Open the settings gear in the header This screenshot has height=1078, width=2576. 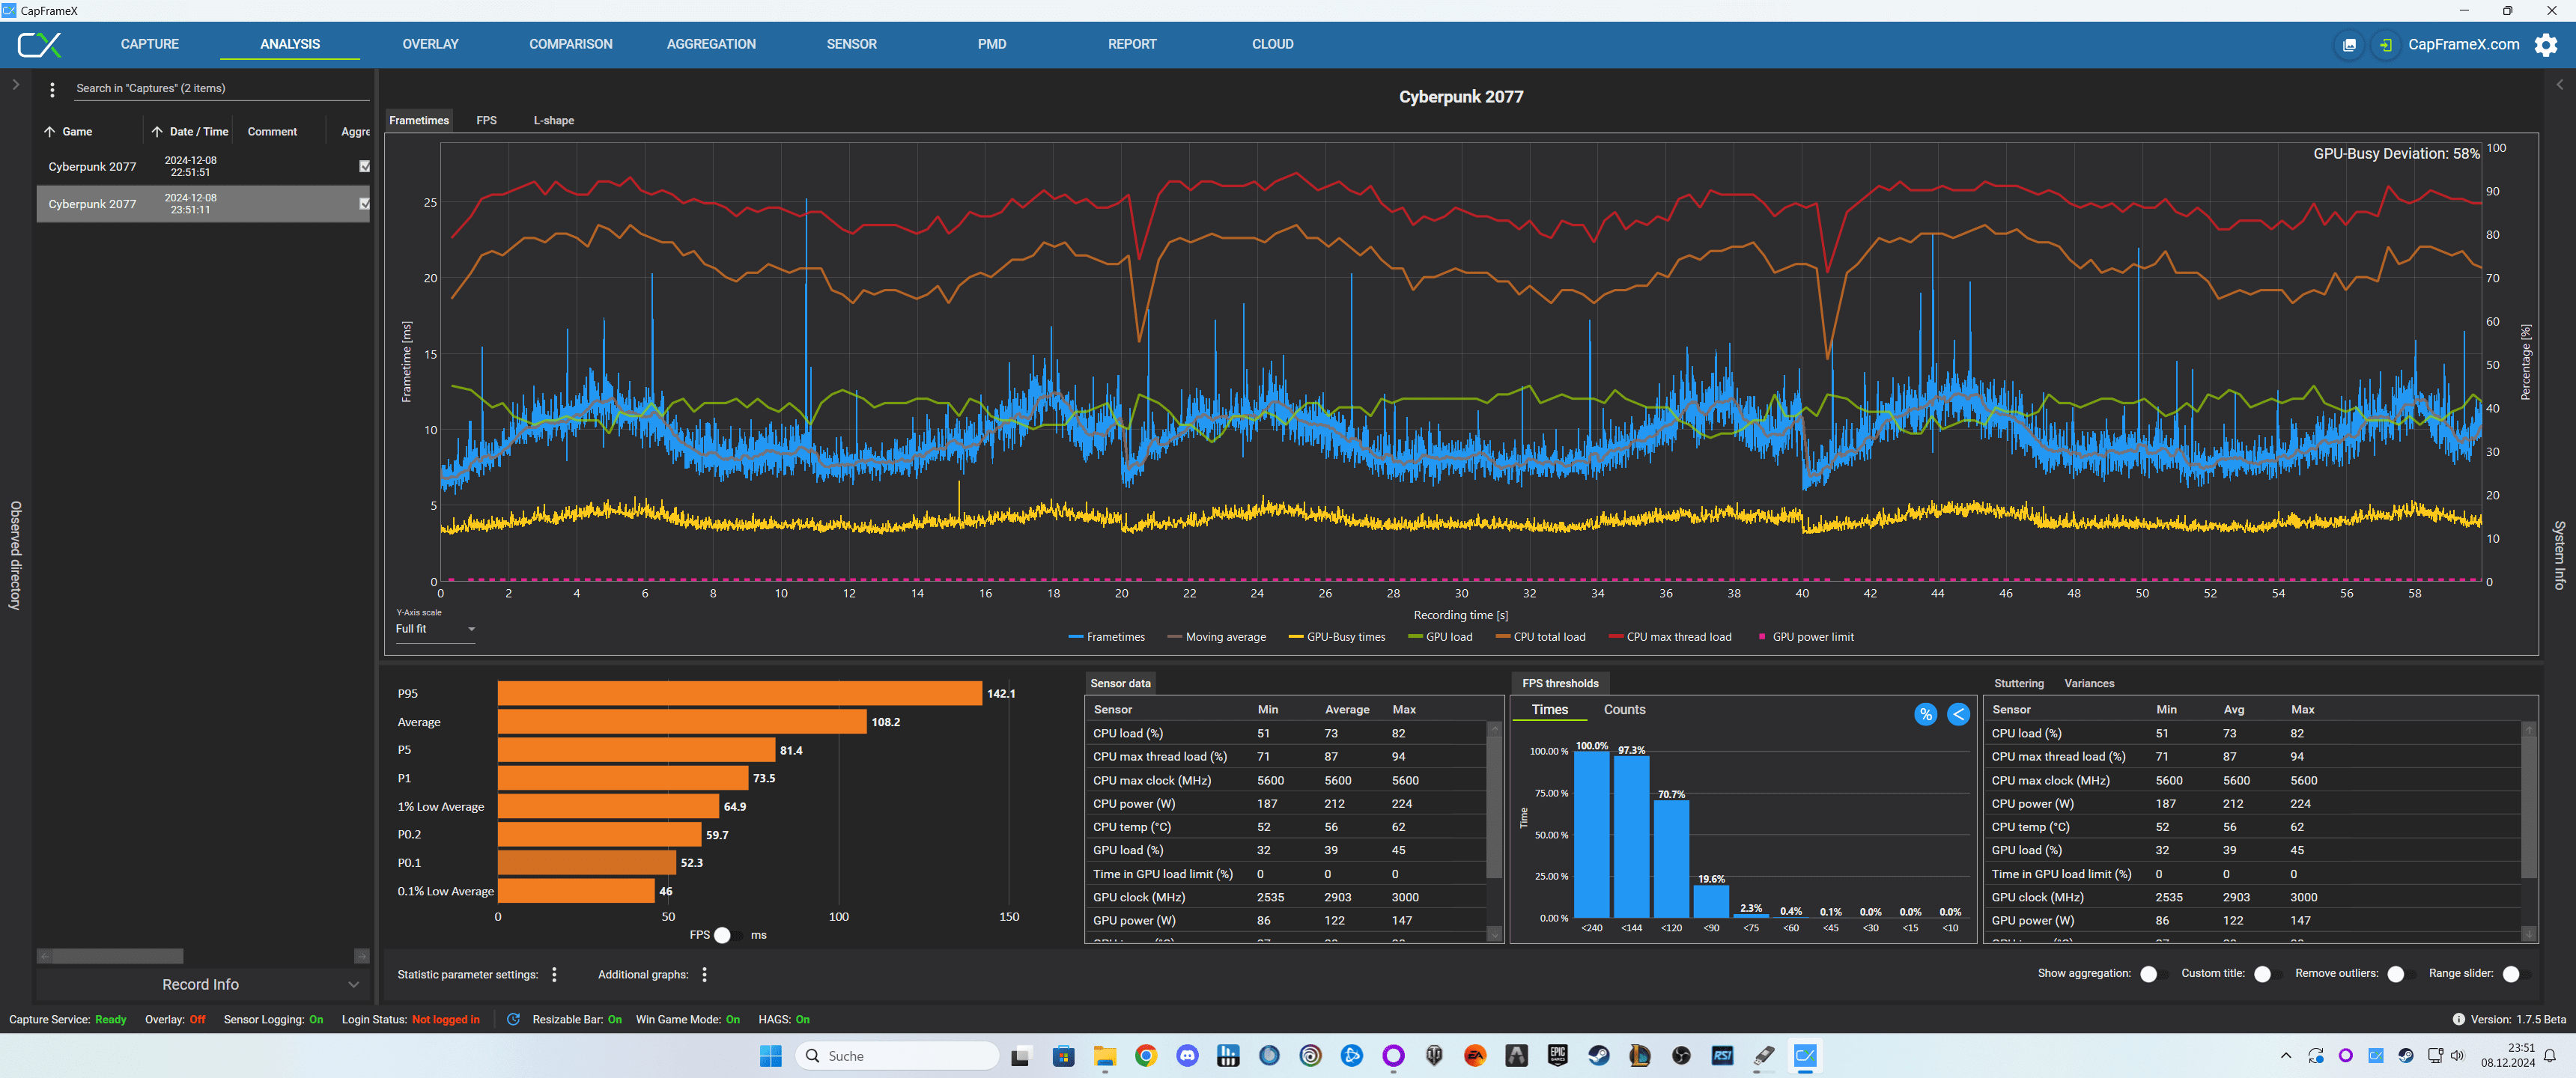tap(2545, 45)
